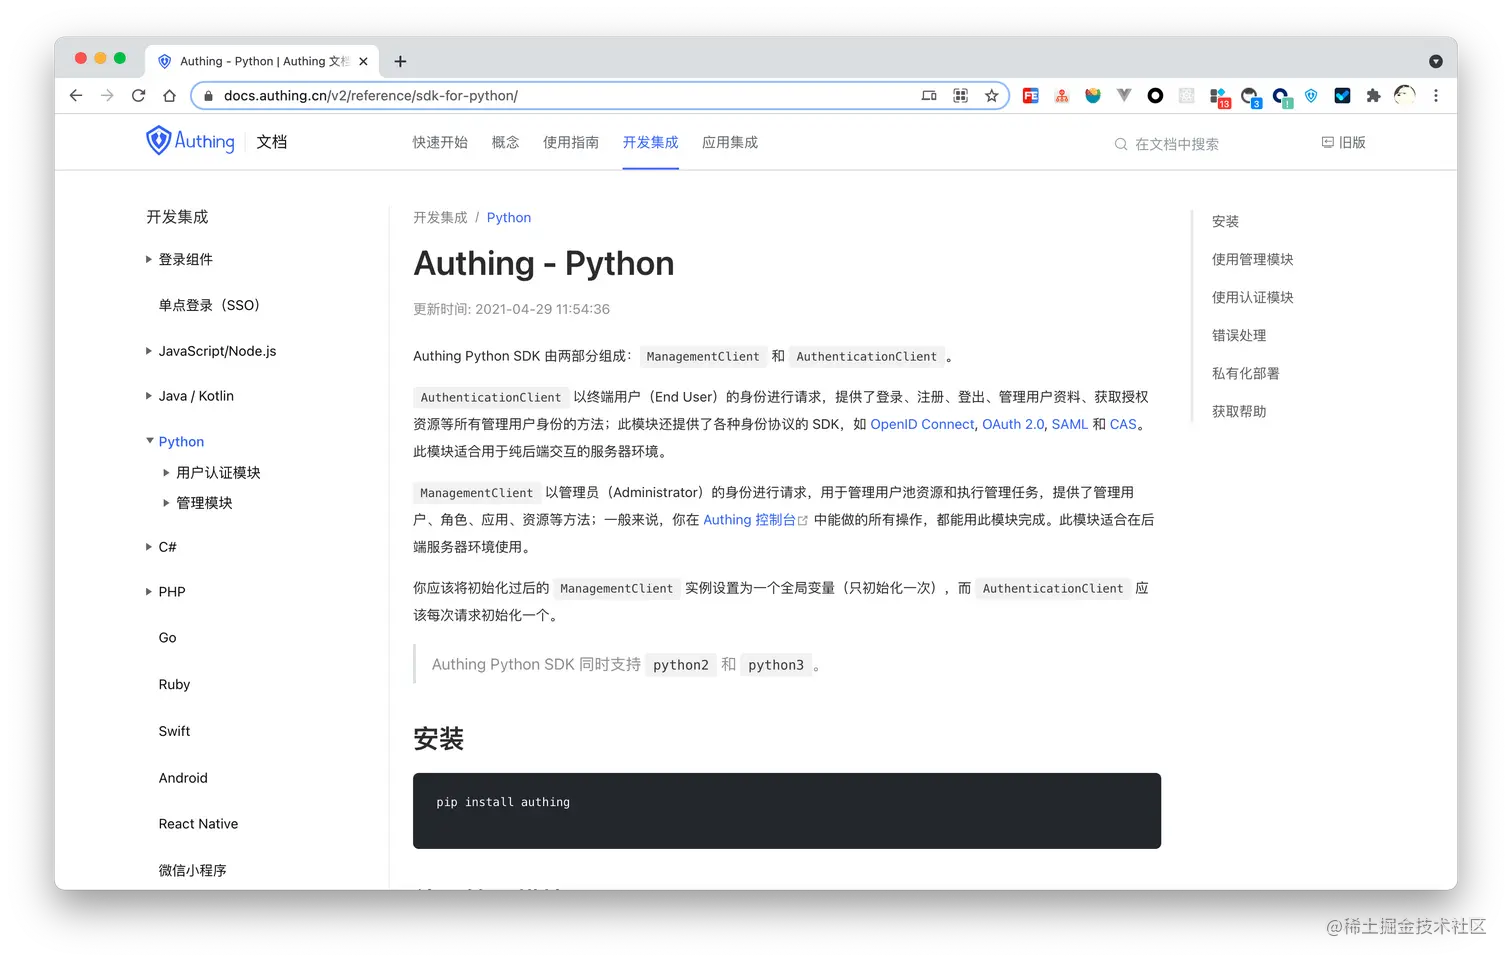Jump to 错误处理 in the outline
The image size is (1512, 962).
click(x=1239, y=336)
